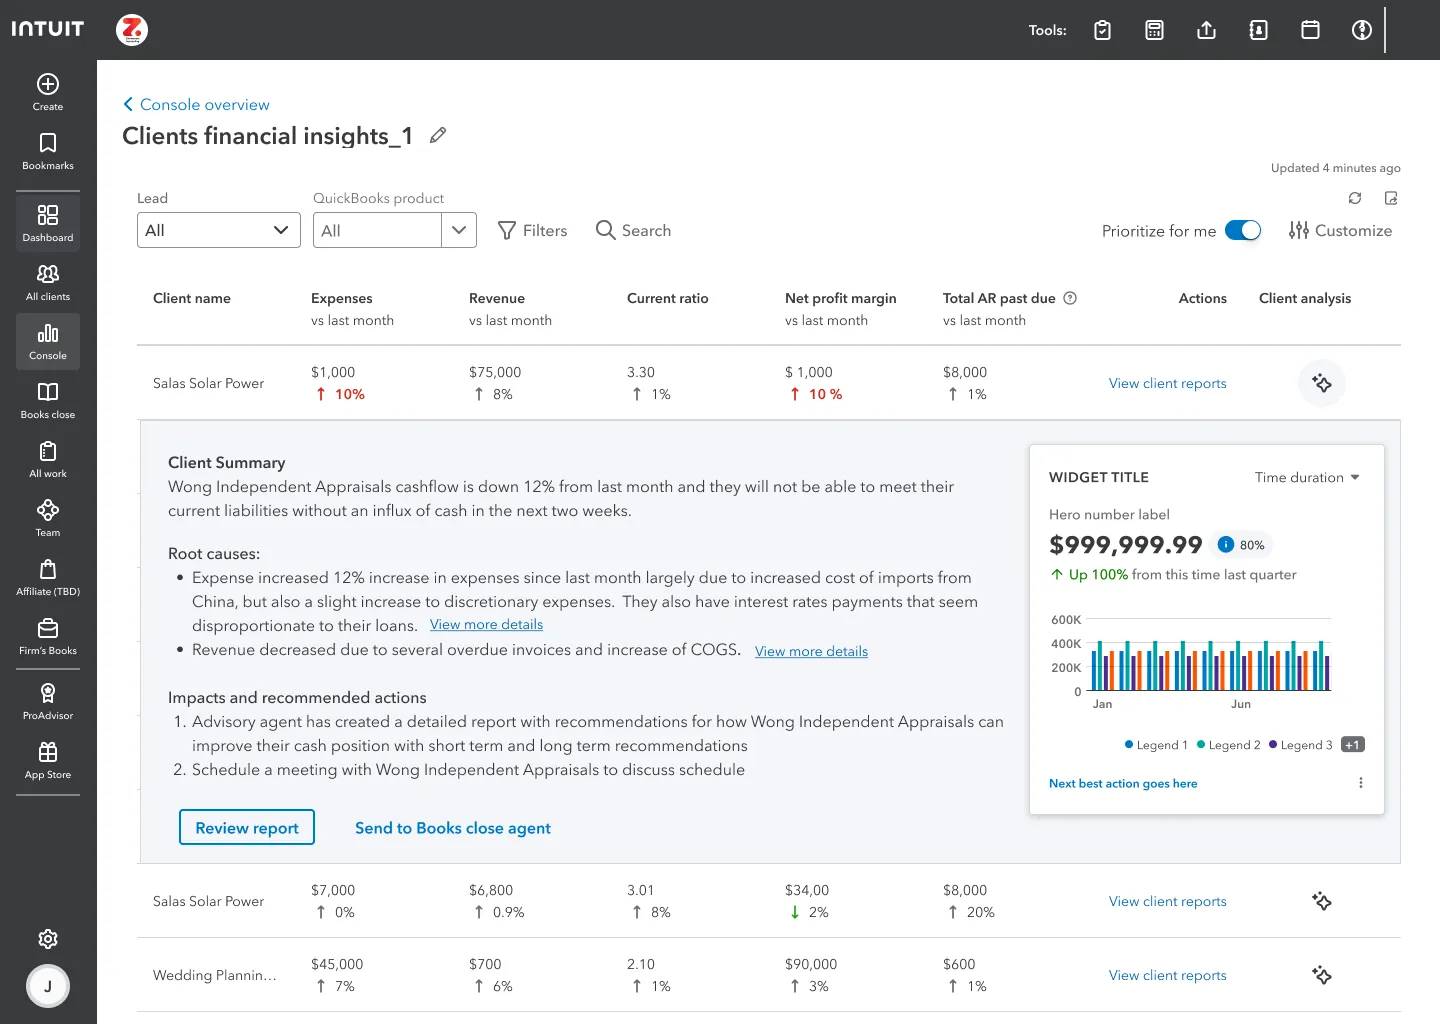The height and width of the screenshot is (1024, 1440).
Task: Click the QuickBooks product All input field
Action: pyautogui.click(x=377, y=230)
